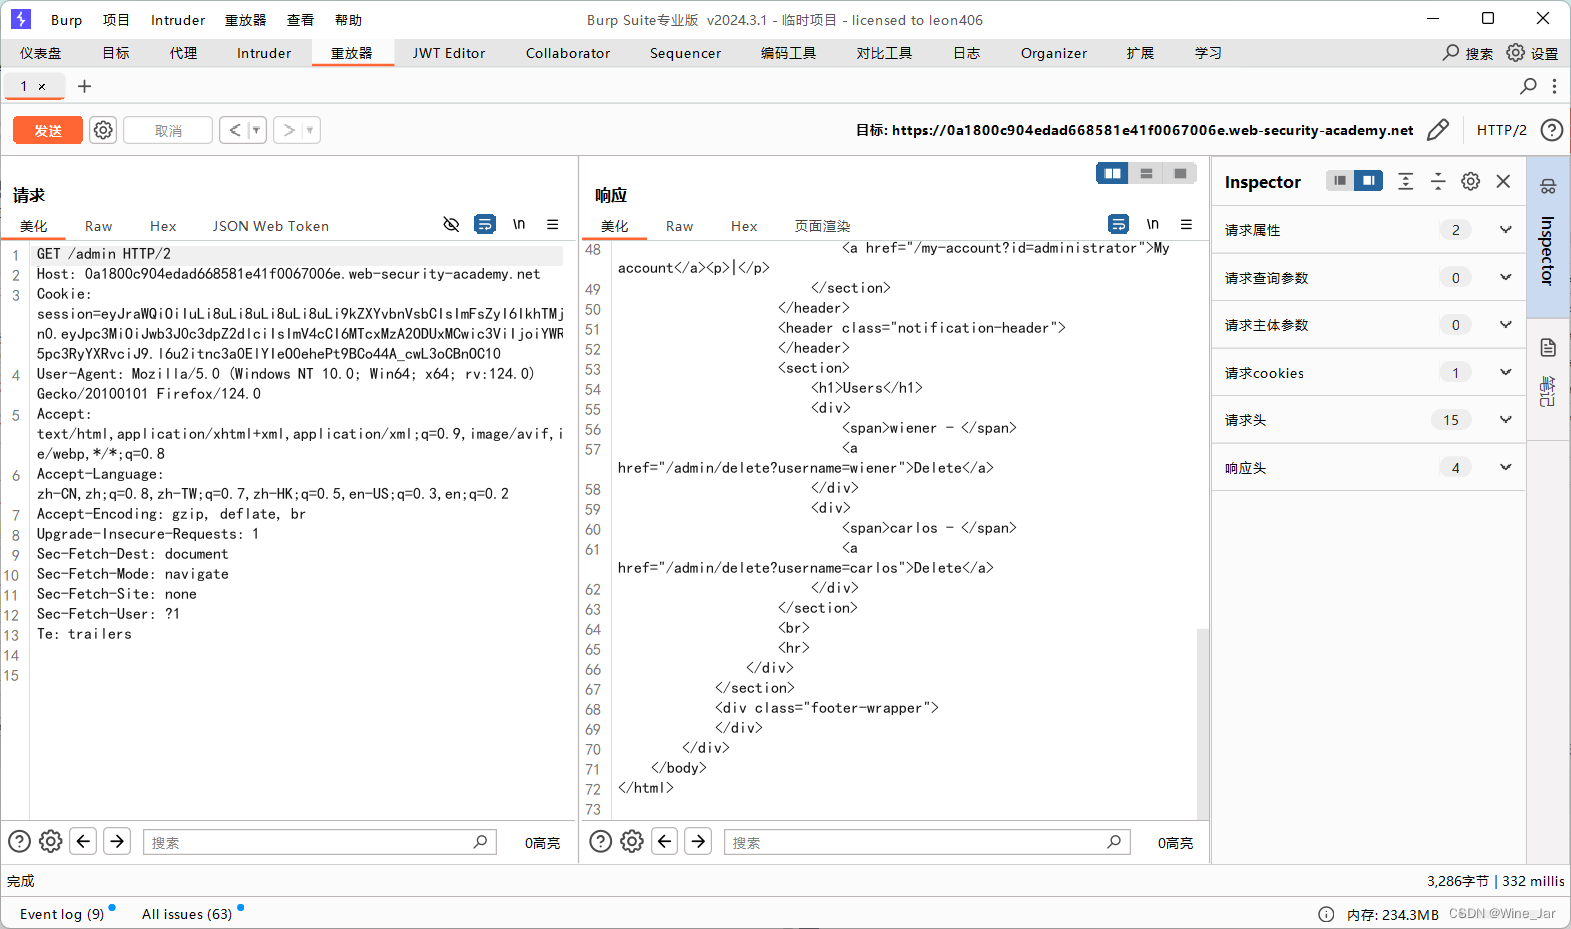Toggle line wrap in request editor

coord(485,224)
